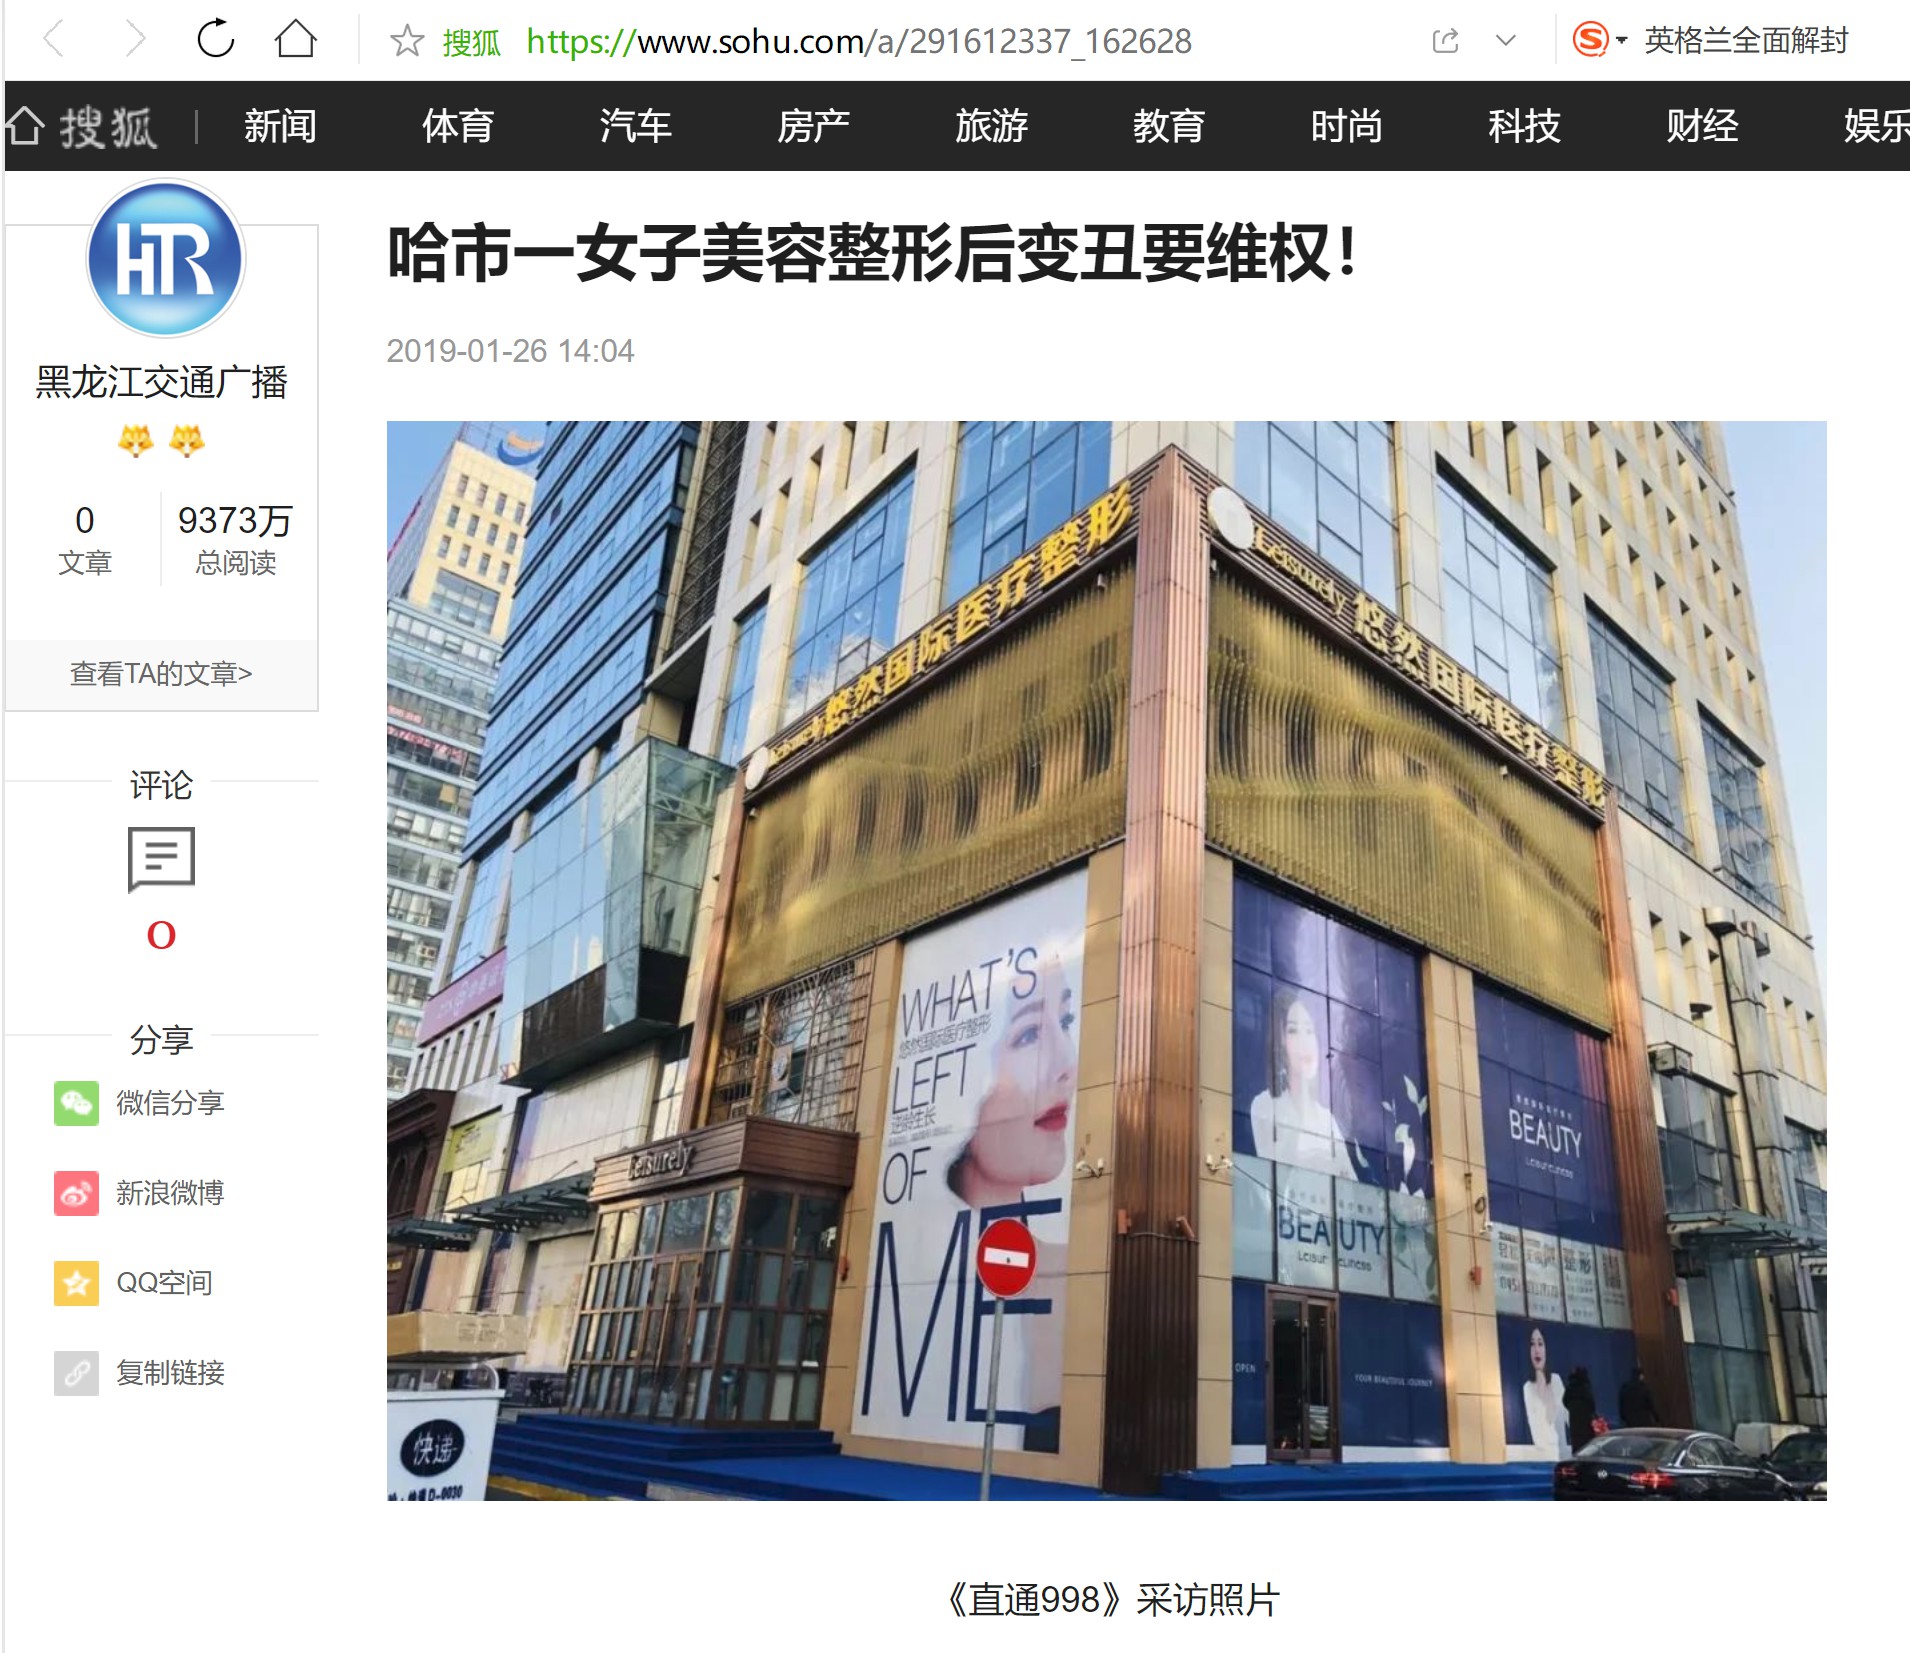Click the Sohu home logo in navbar
Image resolution: width=1910 pixels, height=1653 pixels.
point(82,126)
